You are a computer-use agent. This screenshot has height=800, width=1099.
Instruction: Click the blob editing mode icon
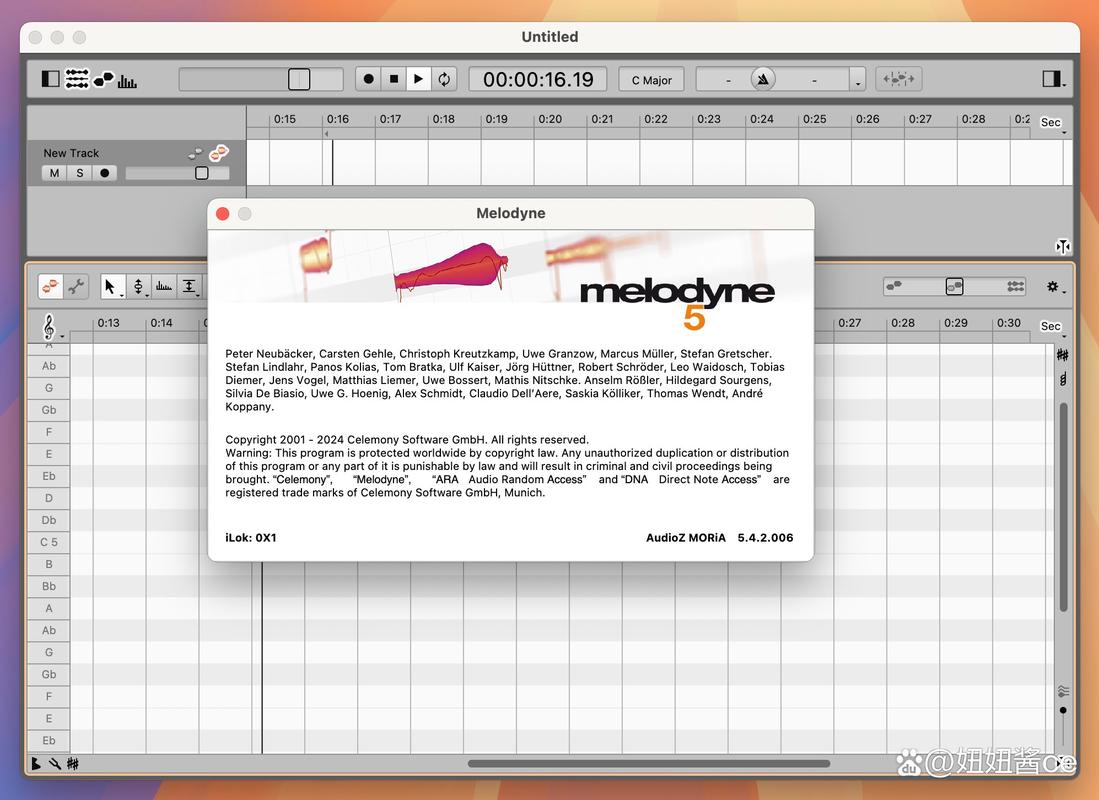pos(50,286)
